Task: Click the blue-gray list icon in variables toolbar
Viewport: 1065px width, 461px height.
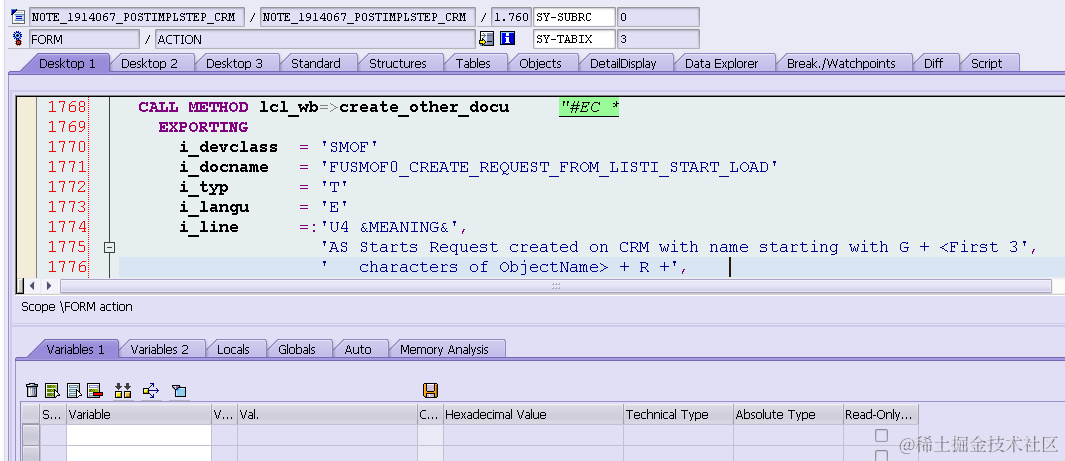Action: pyautogui.click(x=74, y=390)
